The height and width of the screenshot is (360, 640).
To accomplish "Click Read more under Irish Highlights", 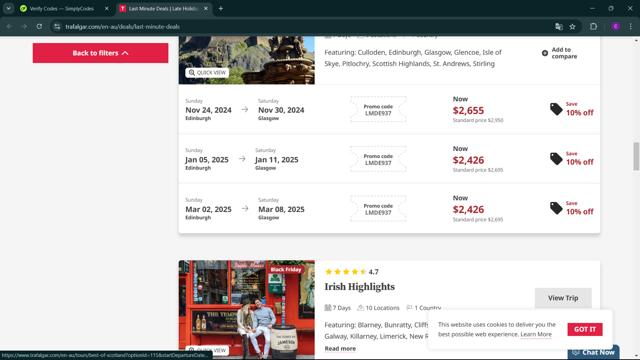I will point(340,349).
